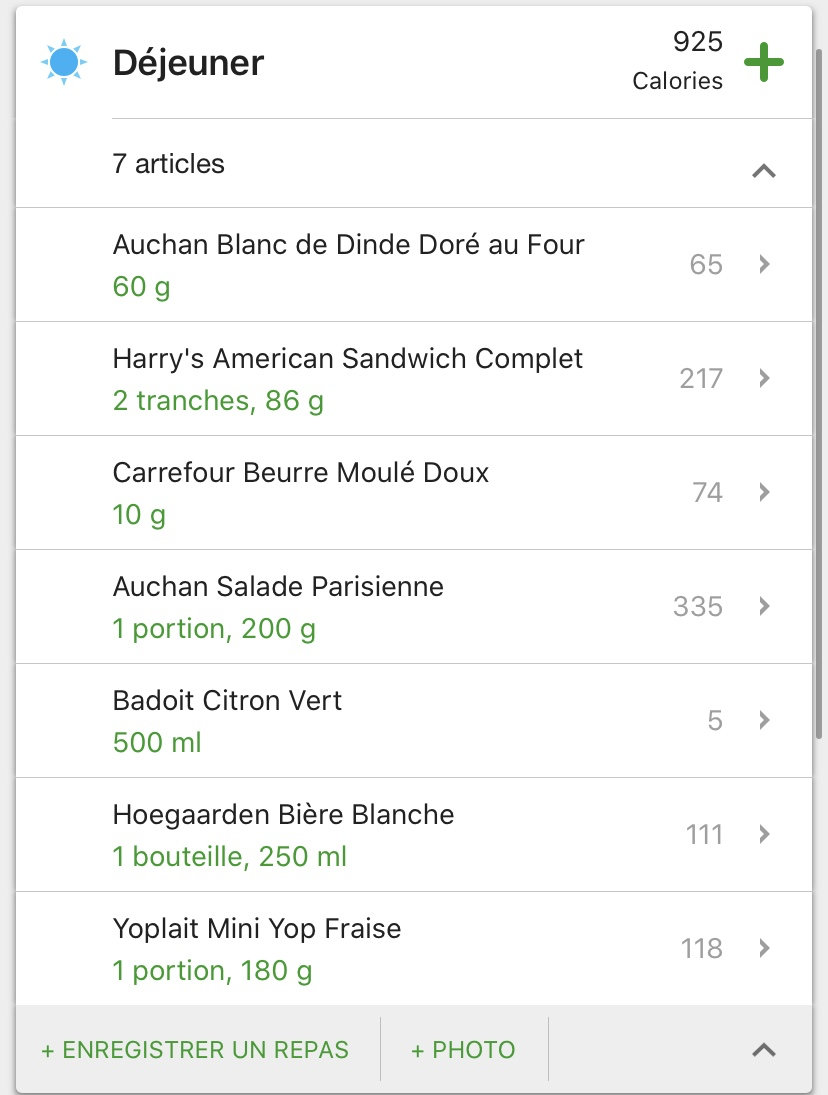This screenshot has height=1095, width=828.
Task: Tap the 1 bouteille, 250 ml portion
Action: [230, 857]
